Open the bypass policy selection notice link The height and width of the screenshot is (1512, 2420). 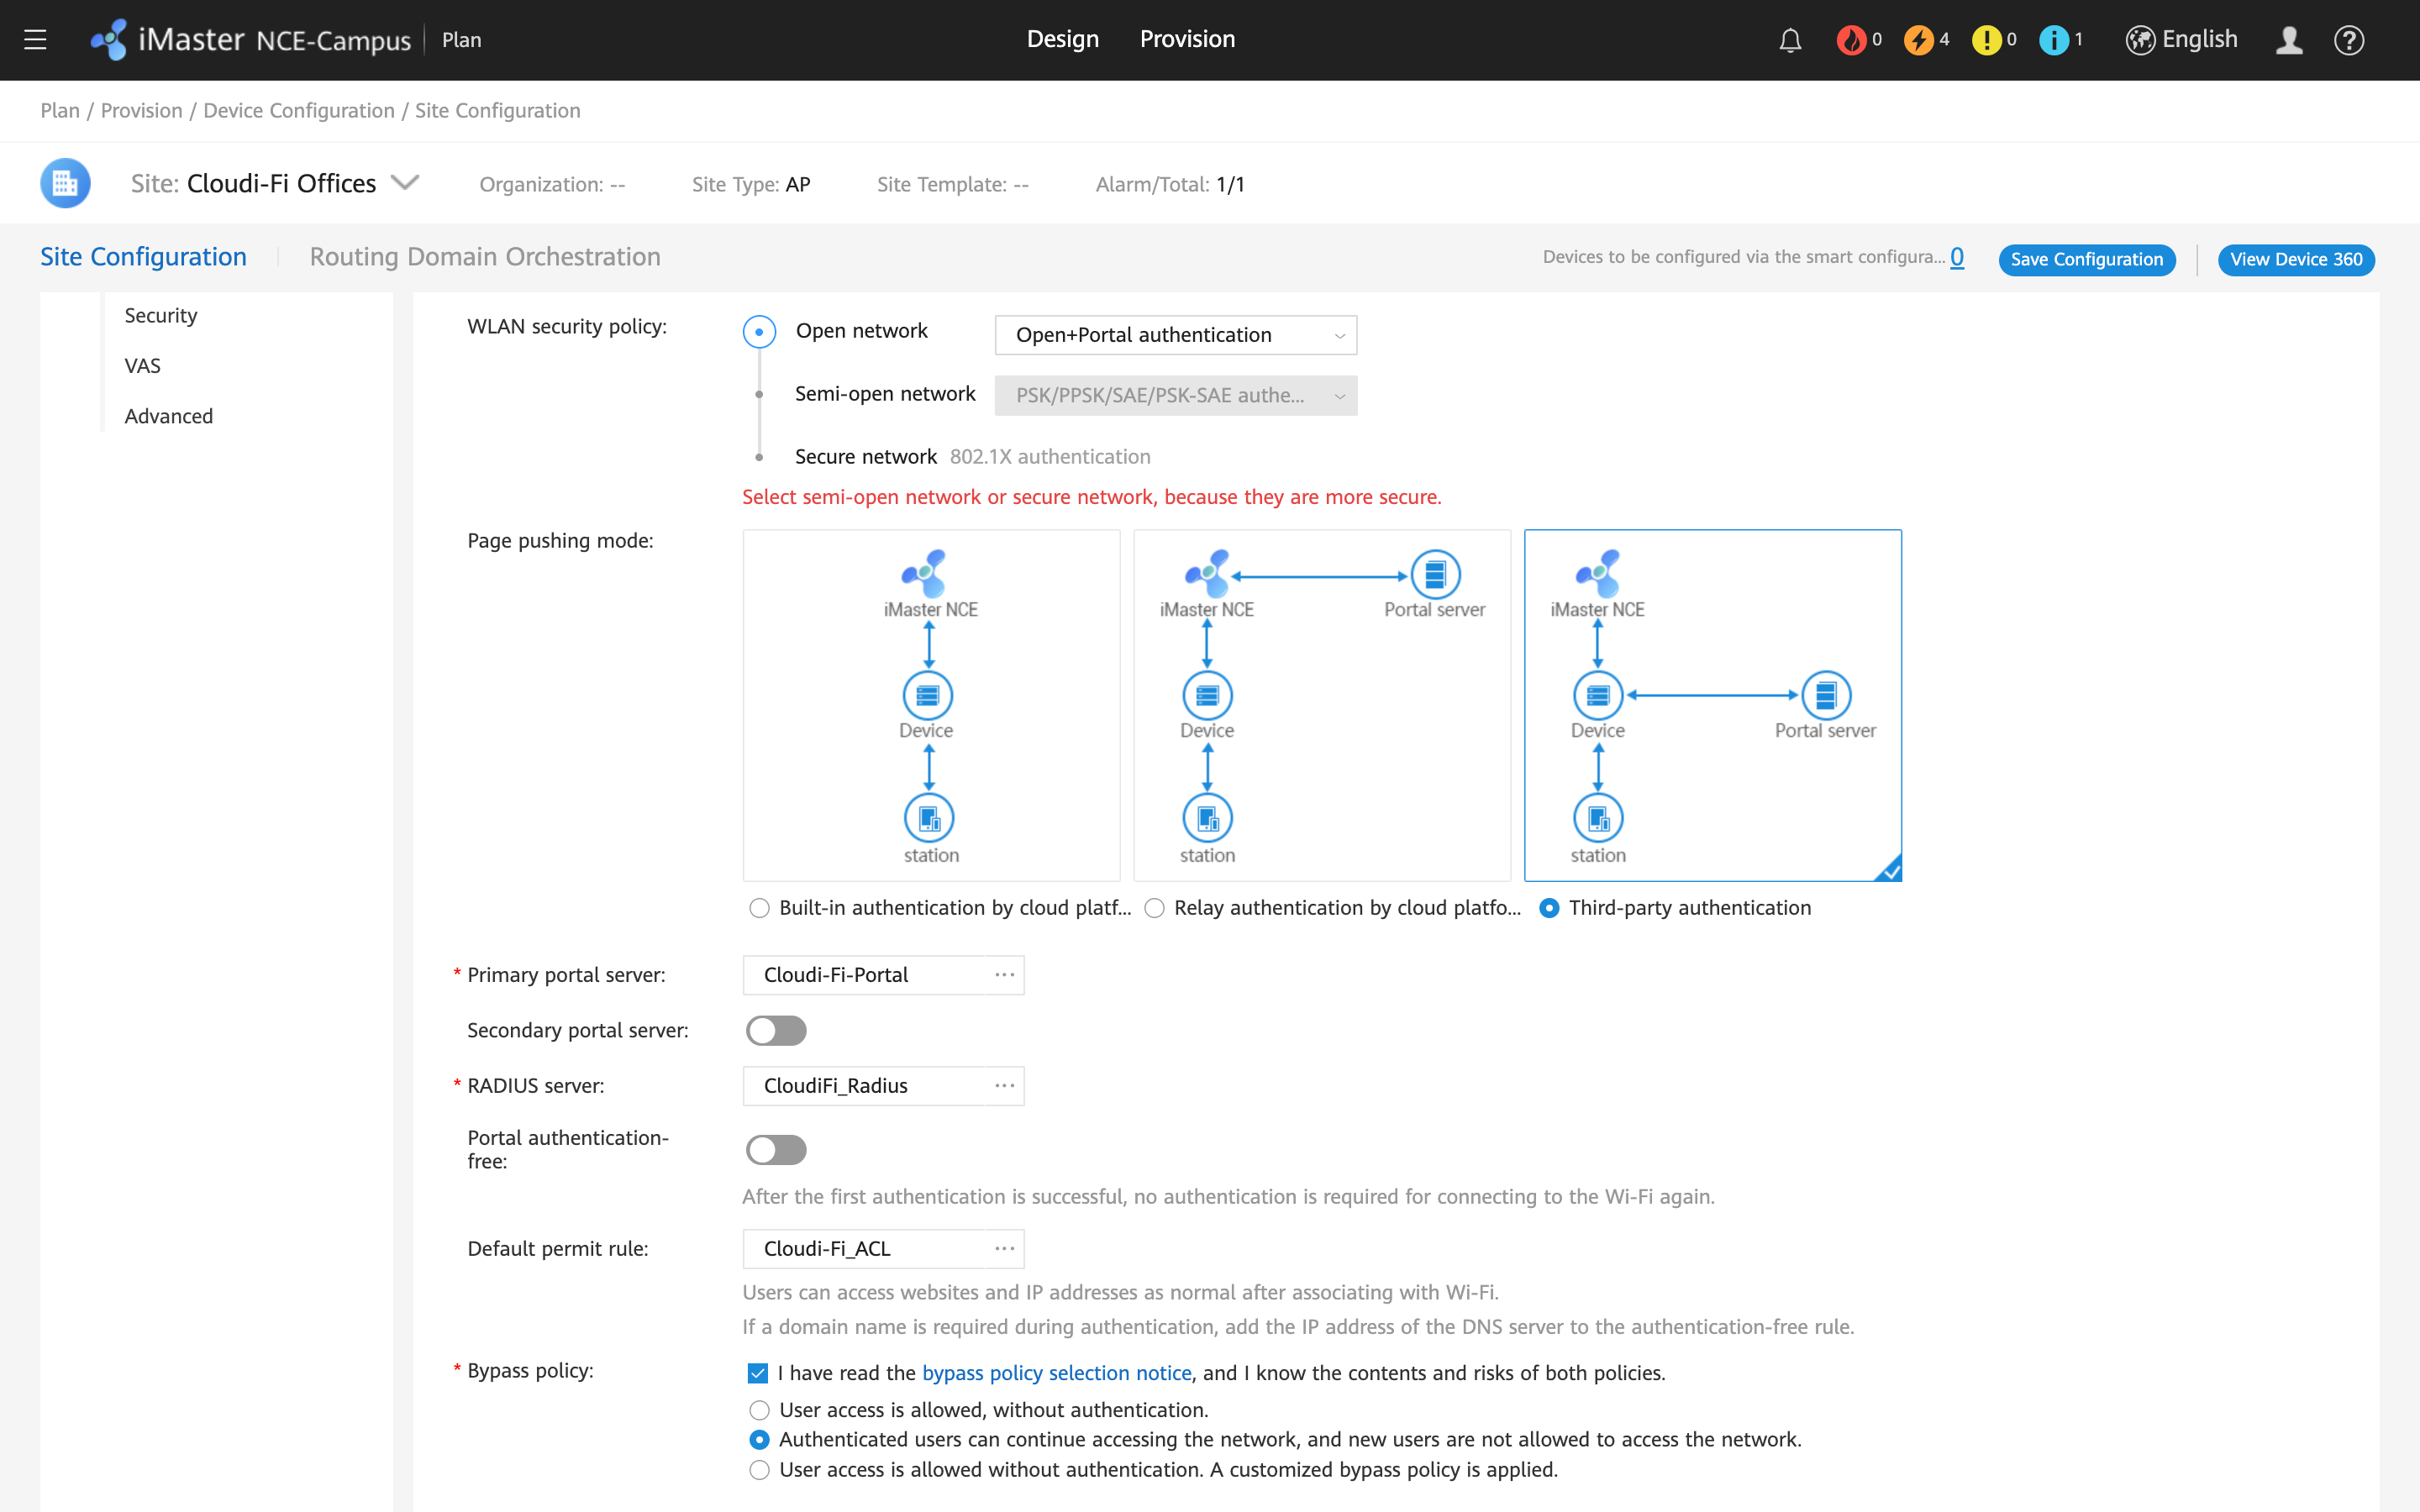pos(1056,1372)
